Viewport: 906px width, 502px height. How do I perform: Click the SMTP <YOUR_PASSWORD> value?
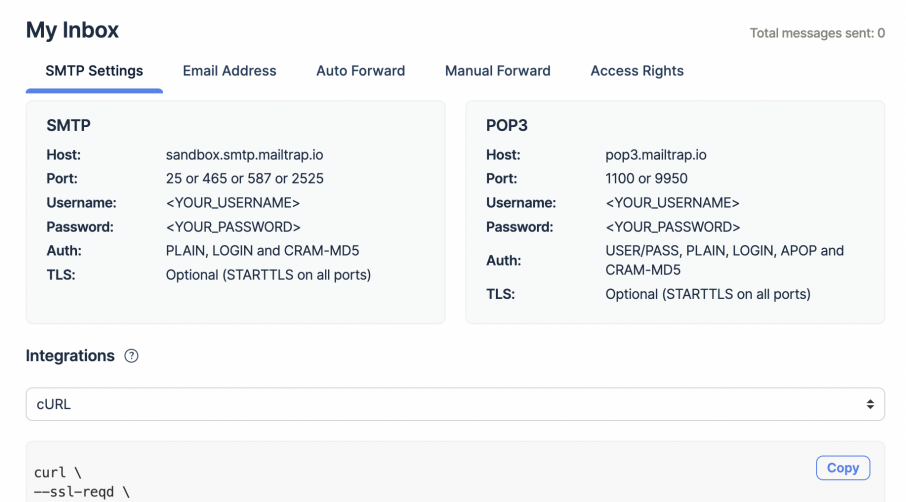(x=233, y=227)
